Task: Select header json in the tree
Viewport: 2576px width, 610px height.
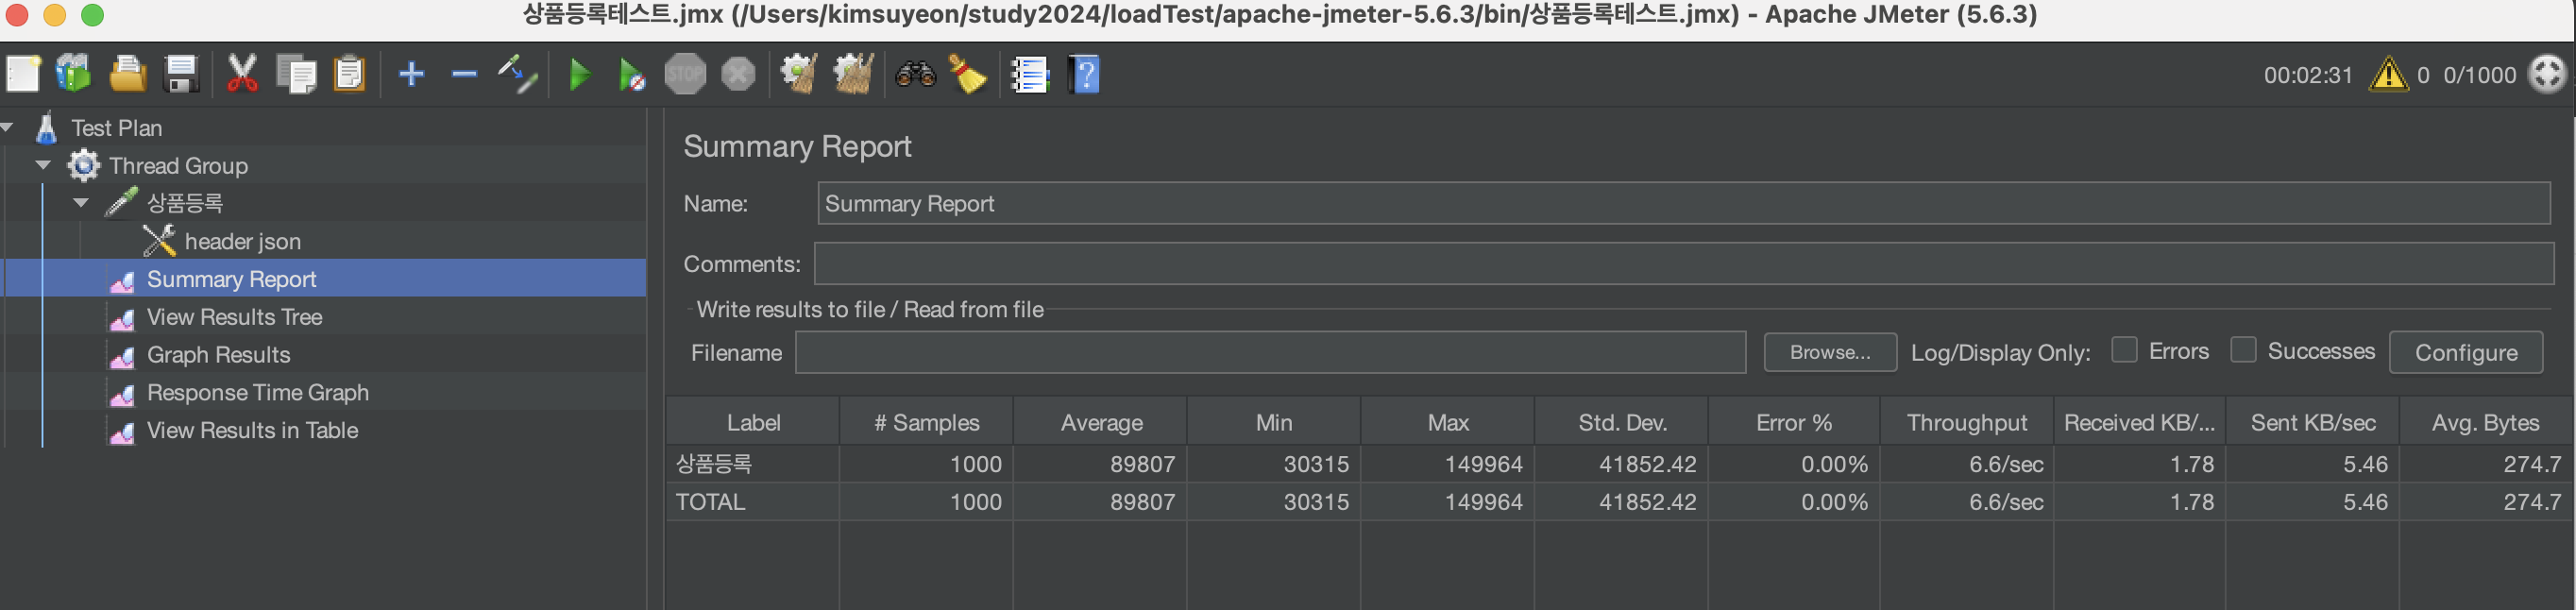Action: pos(242,241)
